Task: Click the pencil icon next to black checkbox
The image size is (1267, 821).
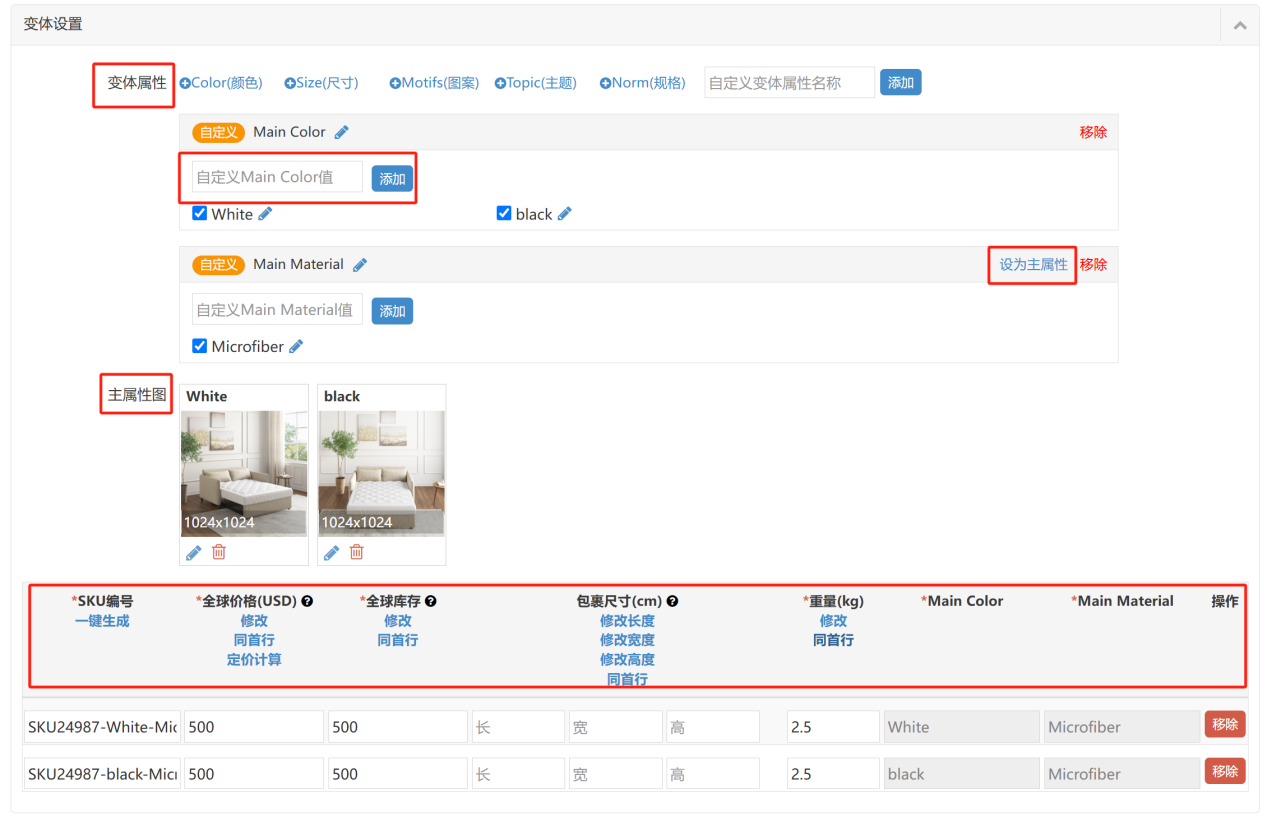Action: [565, 214]
